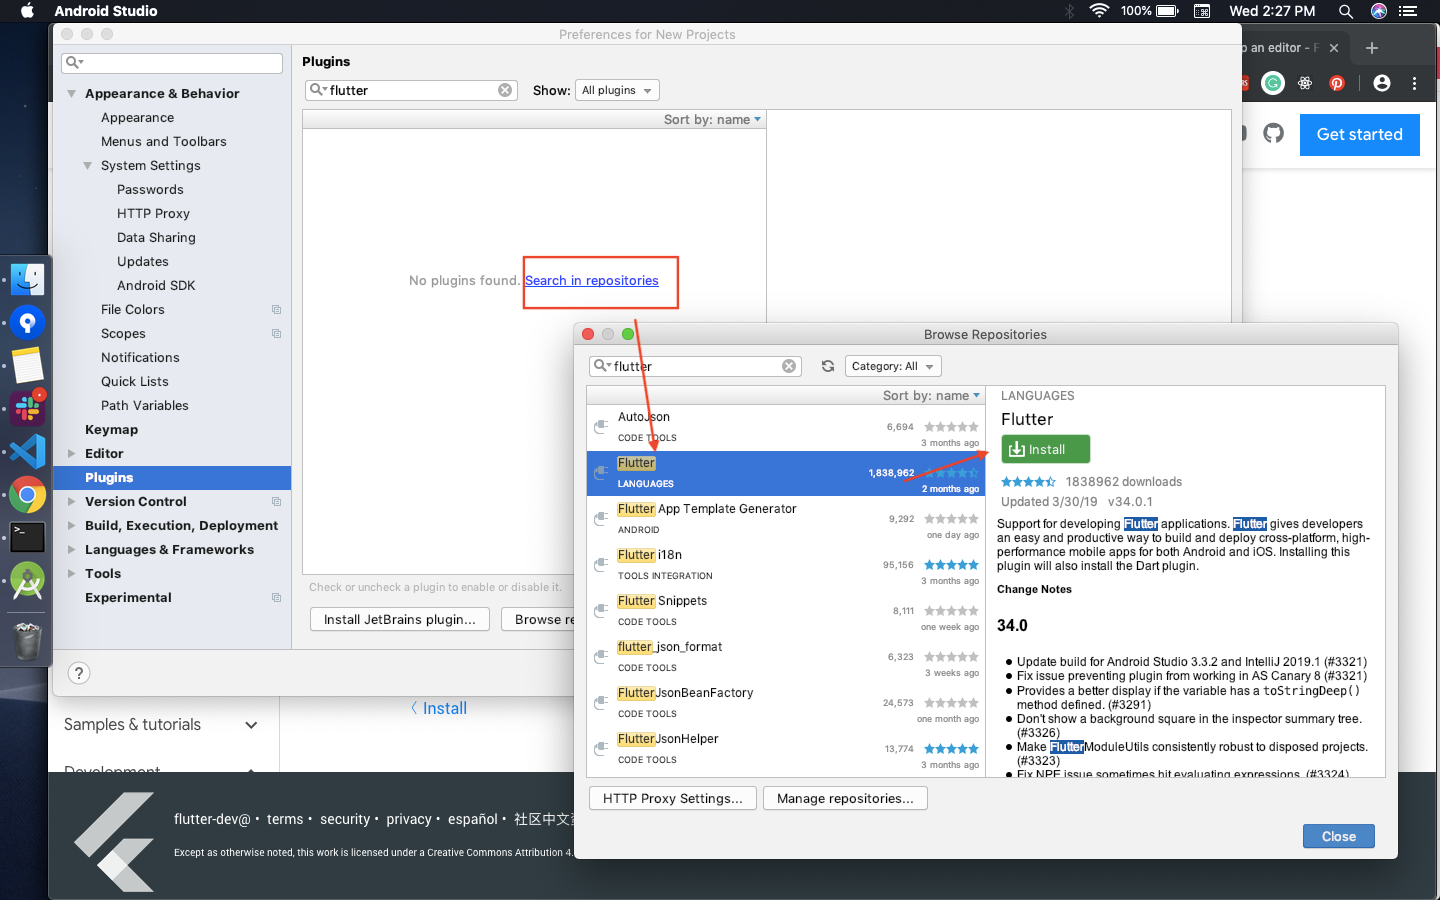The image size is (1440, 900).
Task: Open Android Studio dock icon
Action: click(x=27, y=581)
